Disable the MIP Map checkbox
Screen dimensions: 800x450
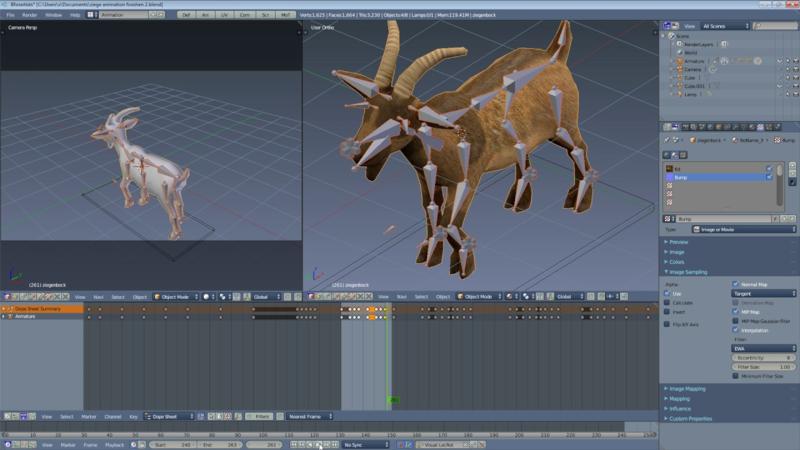tap(737, 311)
